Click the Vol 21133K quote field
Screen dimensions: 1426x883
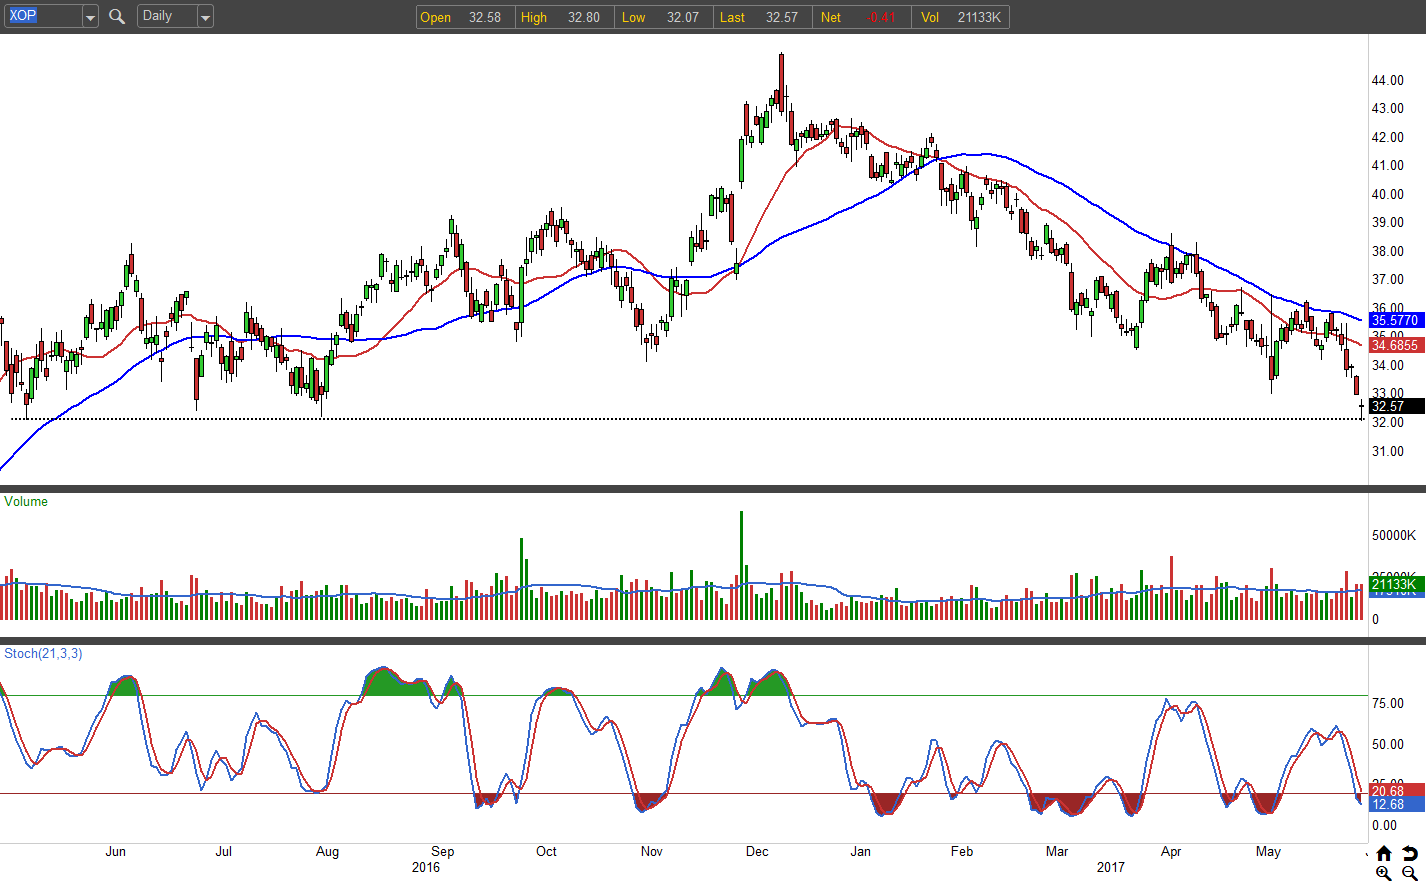coord(961,17)
